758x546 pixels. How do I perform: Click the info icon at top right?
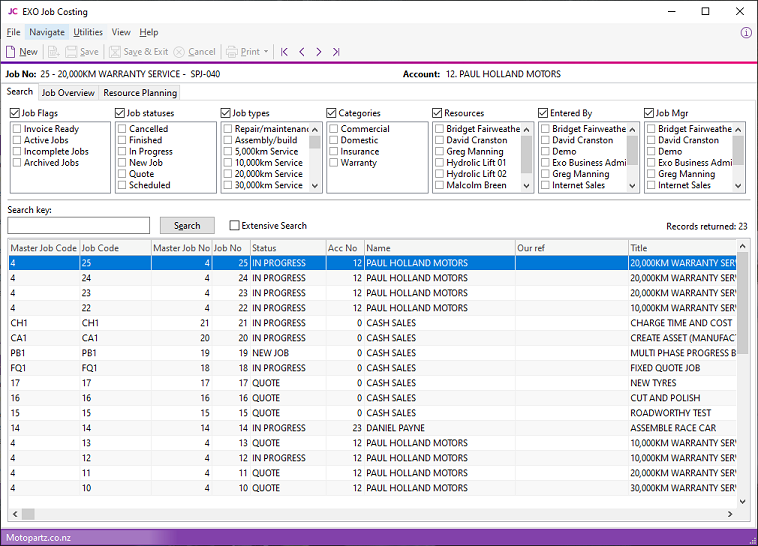coord(746,33)
